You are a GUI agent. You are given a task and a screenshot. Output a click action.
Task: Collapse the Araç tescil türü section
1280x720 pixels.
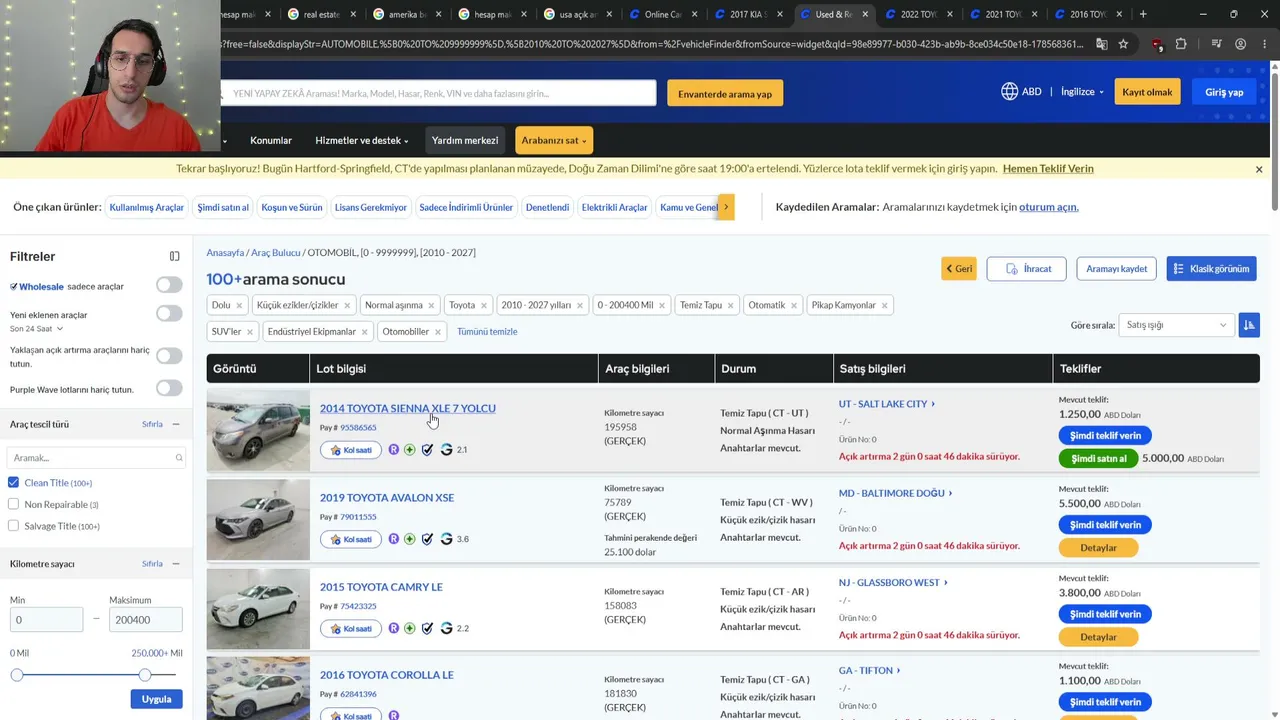pyautogui.click(x=176, y=424)
